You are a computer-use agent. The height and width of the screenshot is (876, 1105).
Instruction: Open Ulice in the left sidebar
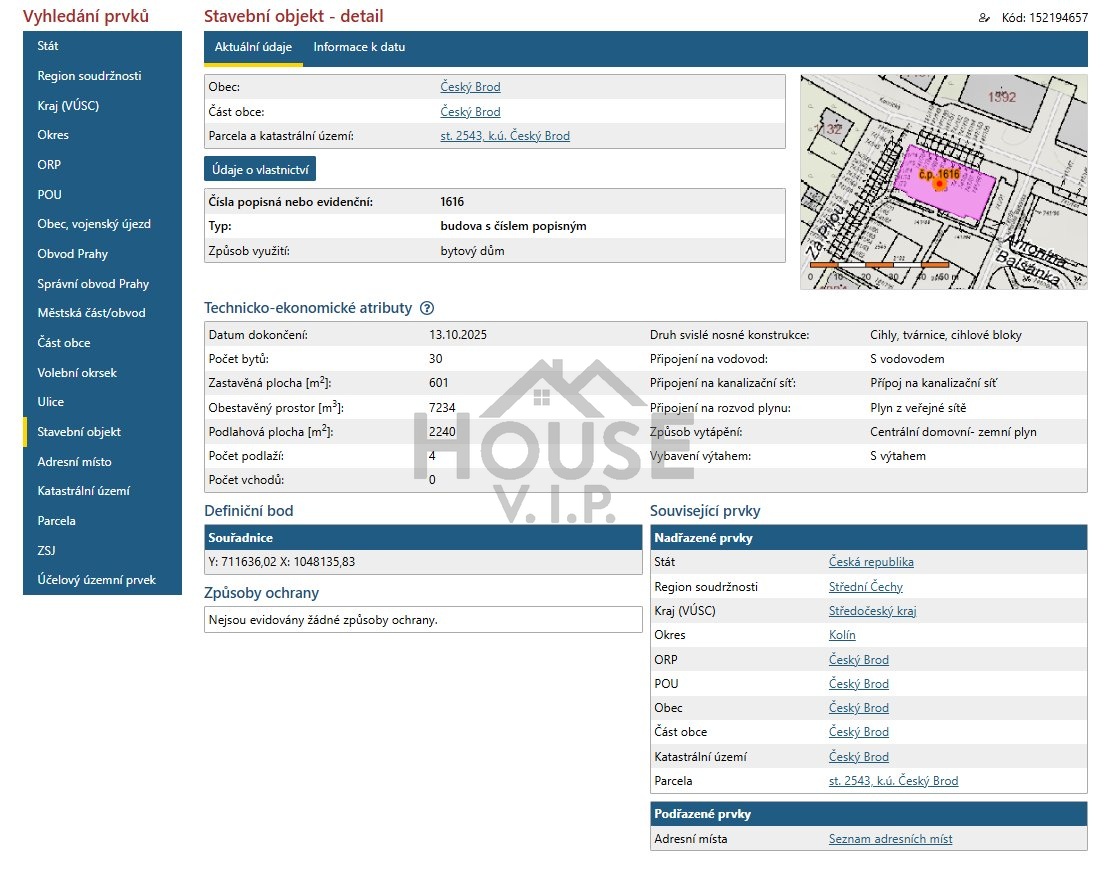tap(51, 402)
